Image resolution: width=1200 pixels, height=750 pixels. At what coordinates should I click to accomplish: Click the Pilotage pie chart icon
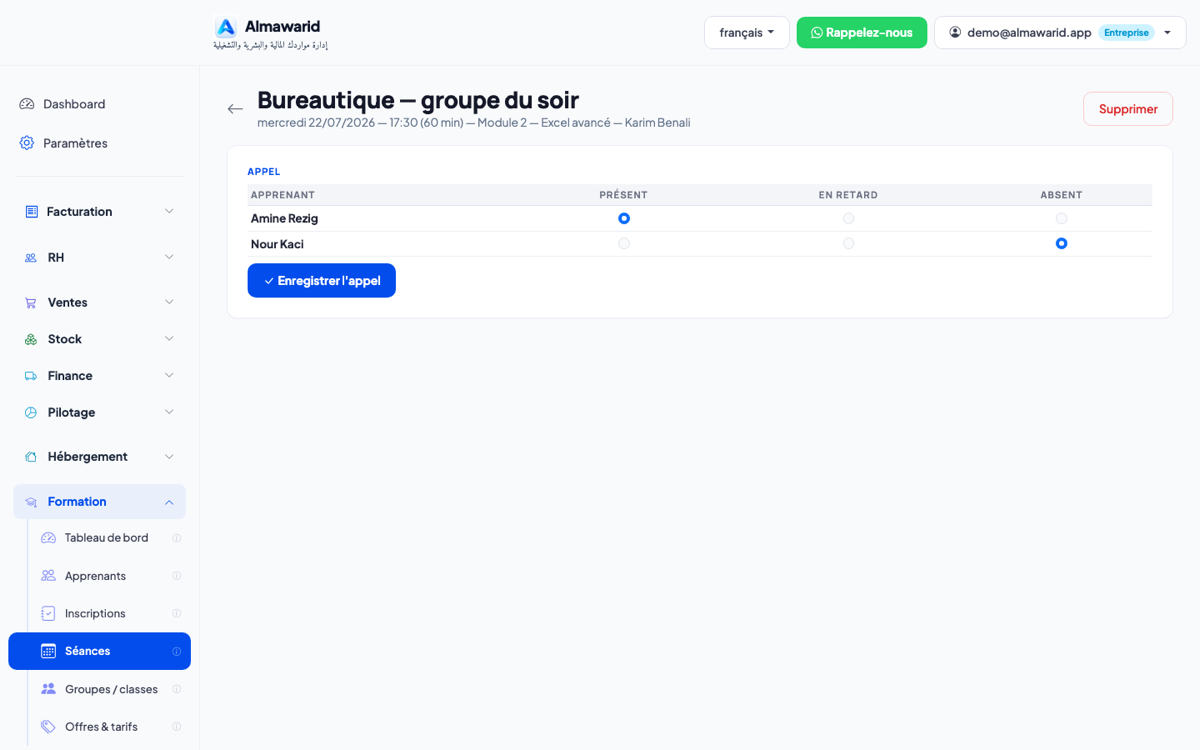(x=31, y=413)
